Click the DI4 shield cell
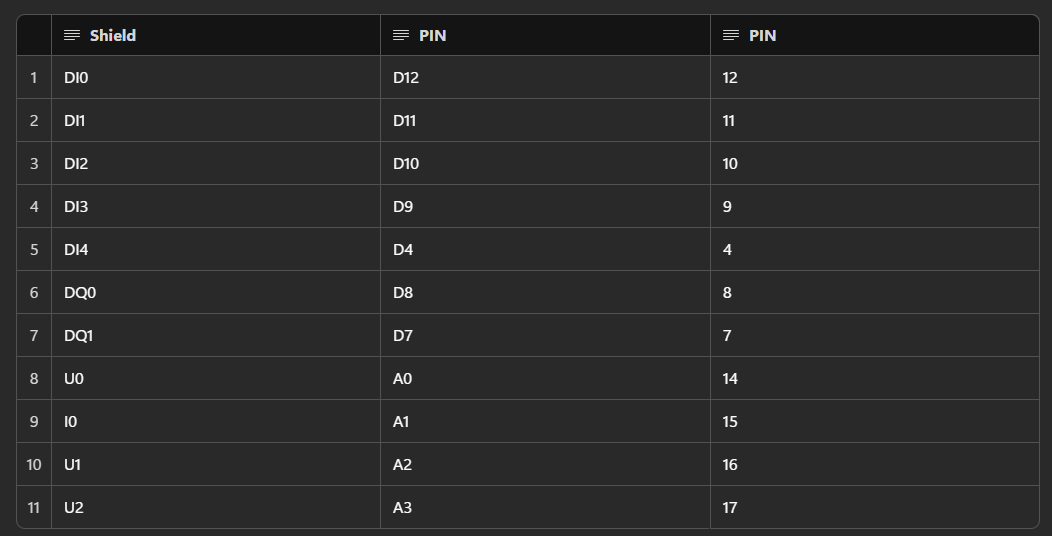Screen dimensions: 1052x536 pyautogui.click(x=76, y=250)
